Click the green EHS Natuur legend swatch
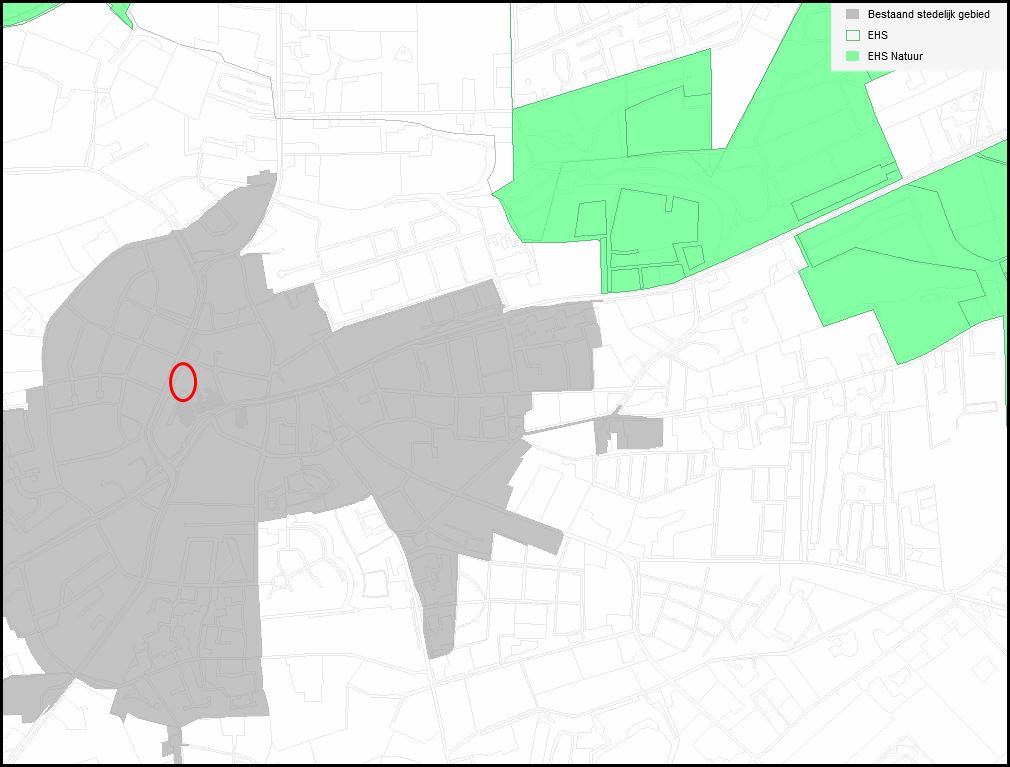The height and width of the screenshot is (767, 1010). click(852, 56)
